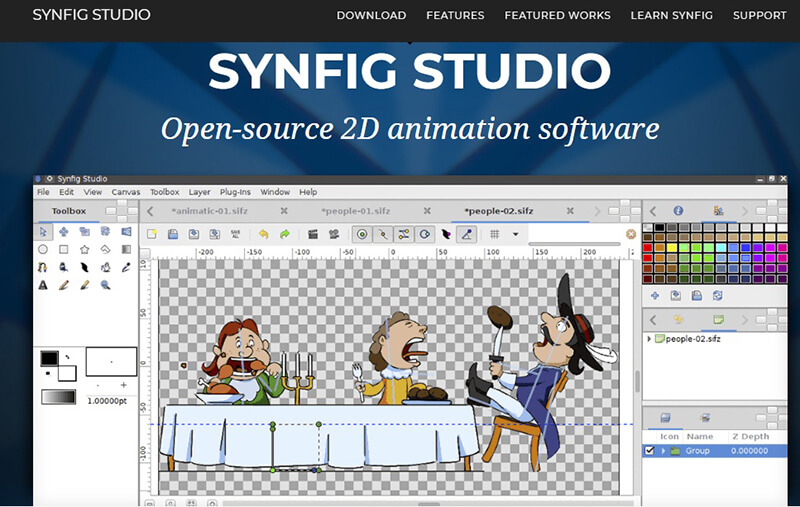Toggle position handles visibility button
Viewport: 800px width, 507px height.
pos(362,234)
